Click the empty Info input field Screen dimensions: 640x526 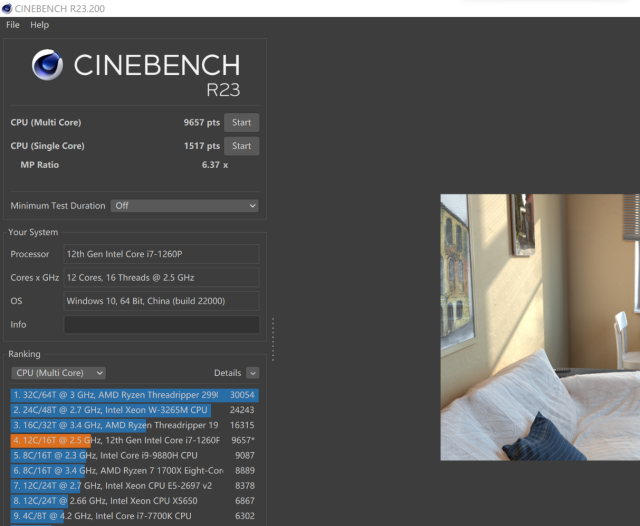161,324
